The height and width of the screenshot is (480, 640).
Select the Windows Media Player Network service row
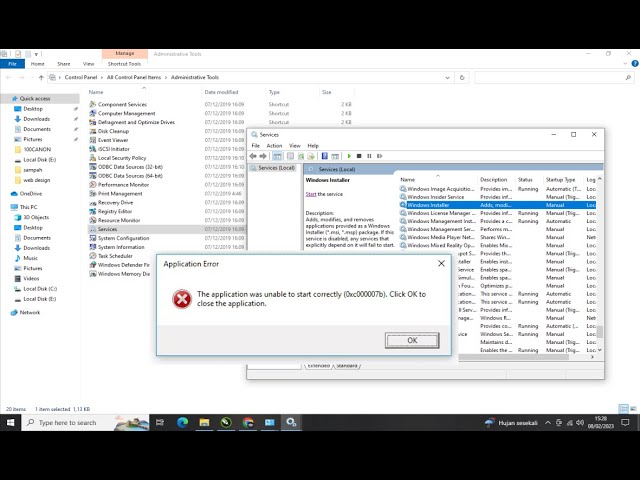coord(497,237)
